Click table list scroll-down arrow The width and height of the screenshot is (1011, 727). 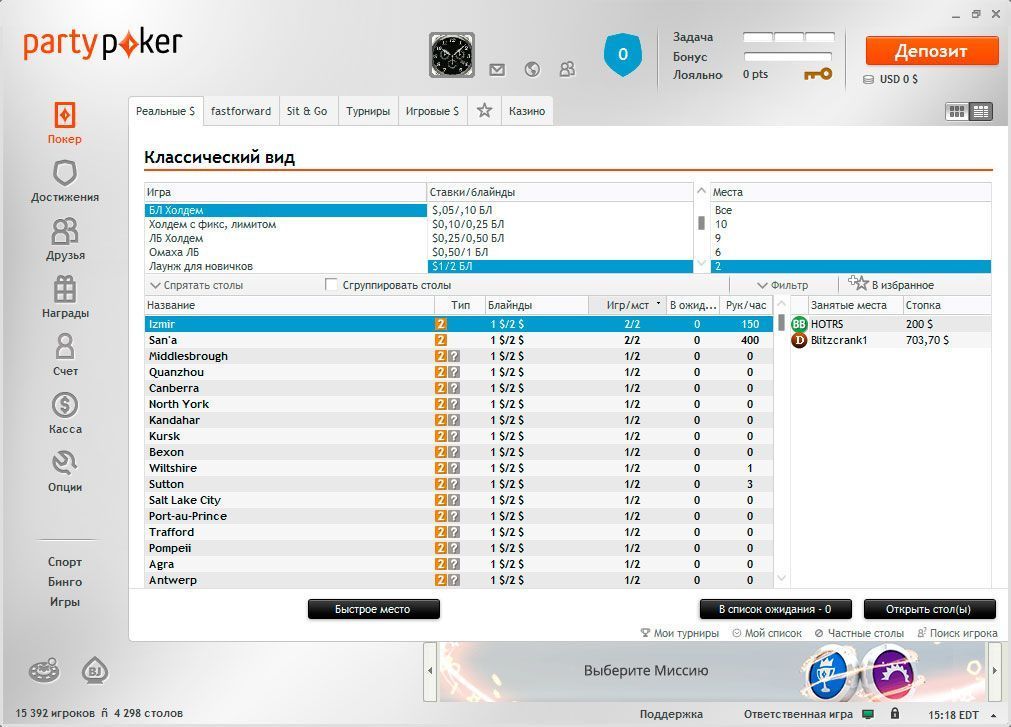tap(781, 578)
